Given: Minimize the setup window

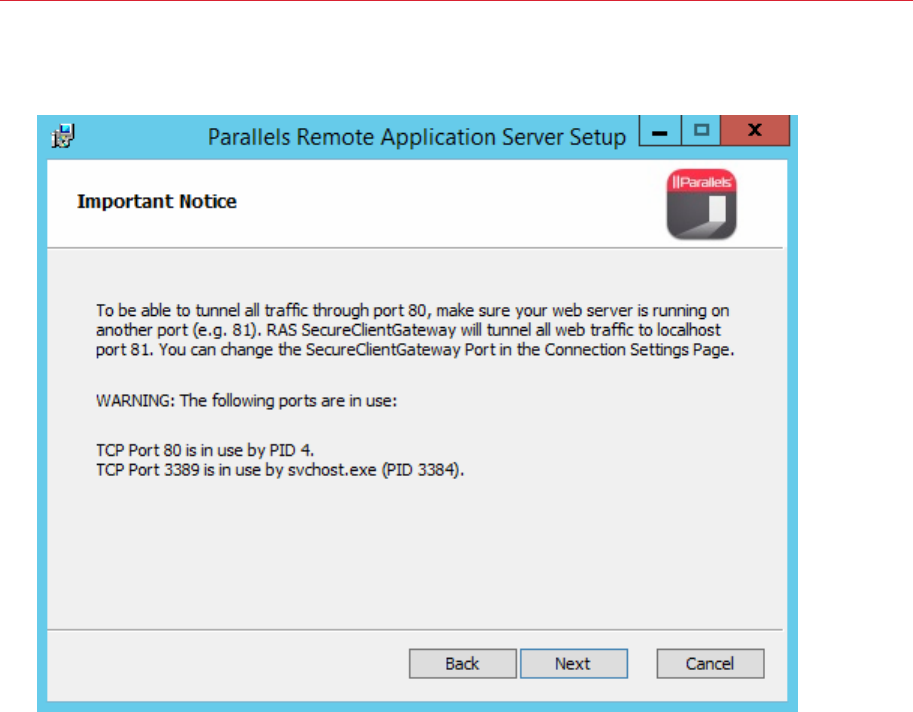Looking at the screenshot, I should 660,130.
